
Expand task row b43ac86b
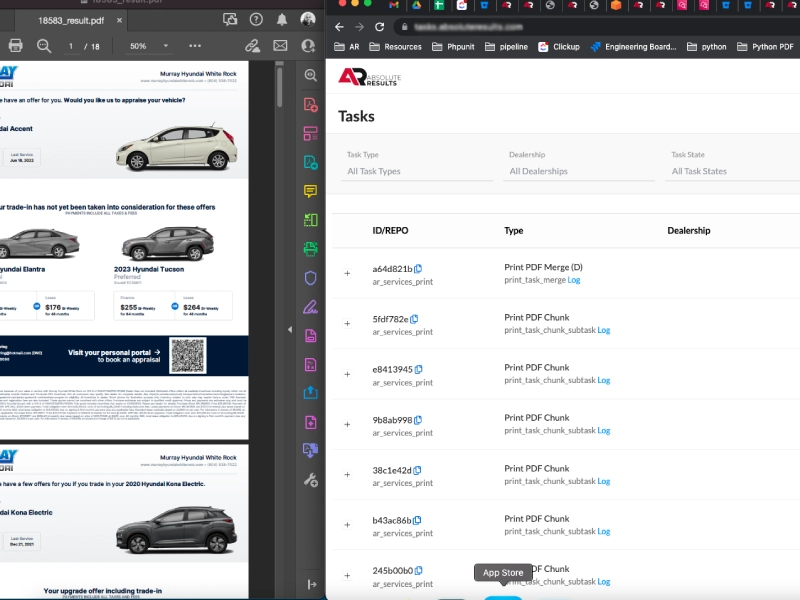[x=347, y=524]
